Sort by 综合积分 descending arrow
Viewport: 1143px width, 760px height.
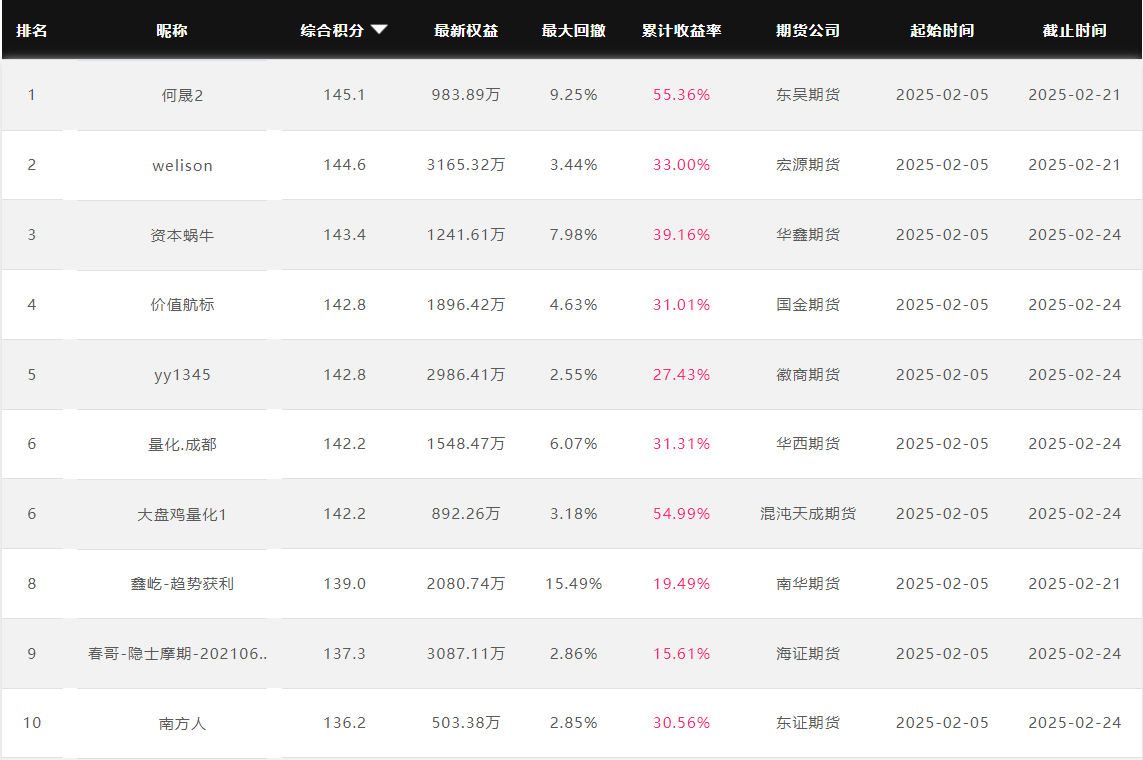[379, 30]
